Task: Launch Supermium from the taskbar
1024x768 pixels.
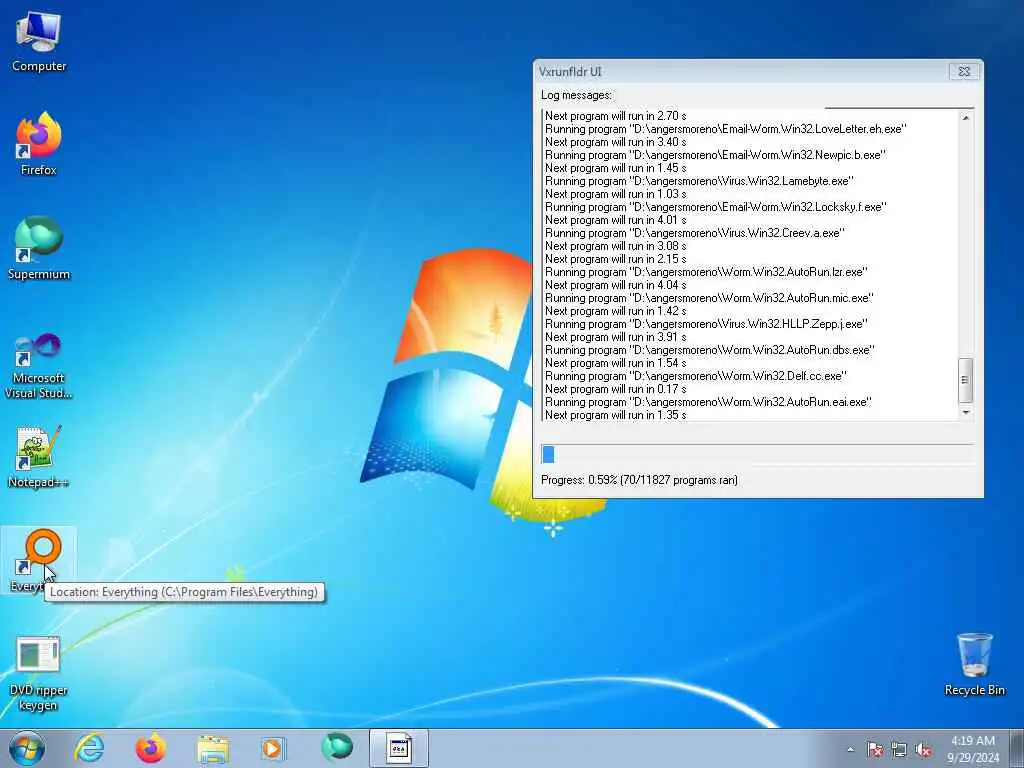Action: coord(336,748)
